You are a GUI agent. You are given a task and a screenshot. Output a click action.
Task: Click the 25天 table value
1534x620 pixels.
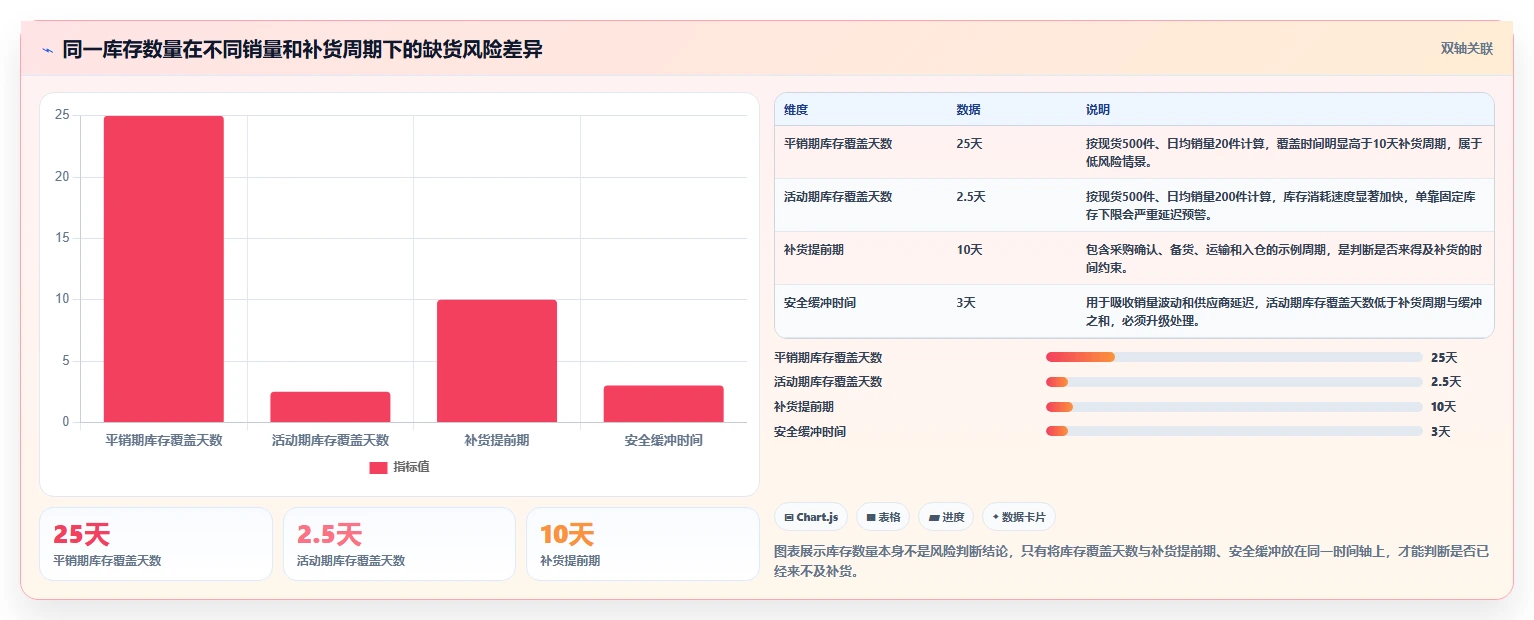[x=969, y=144]
